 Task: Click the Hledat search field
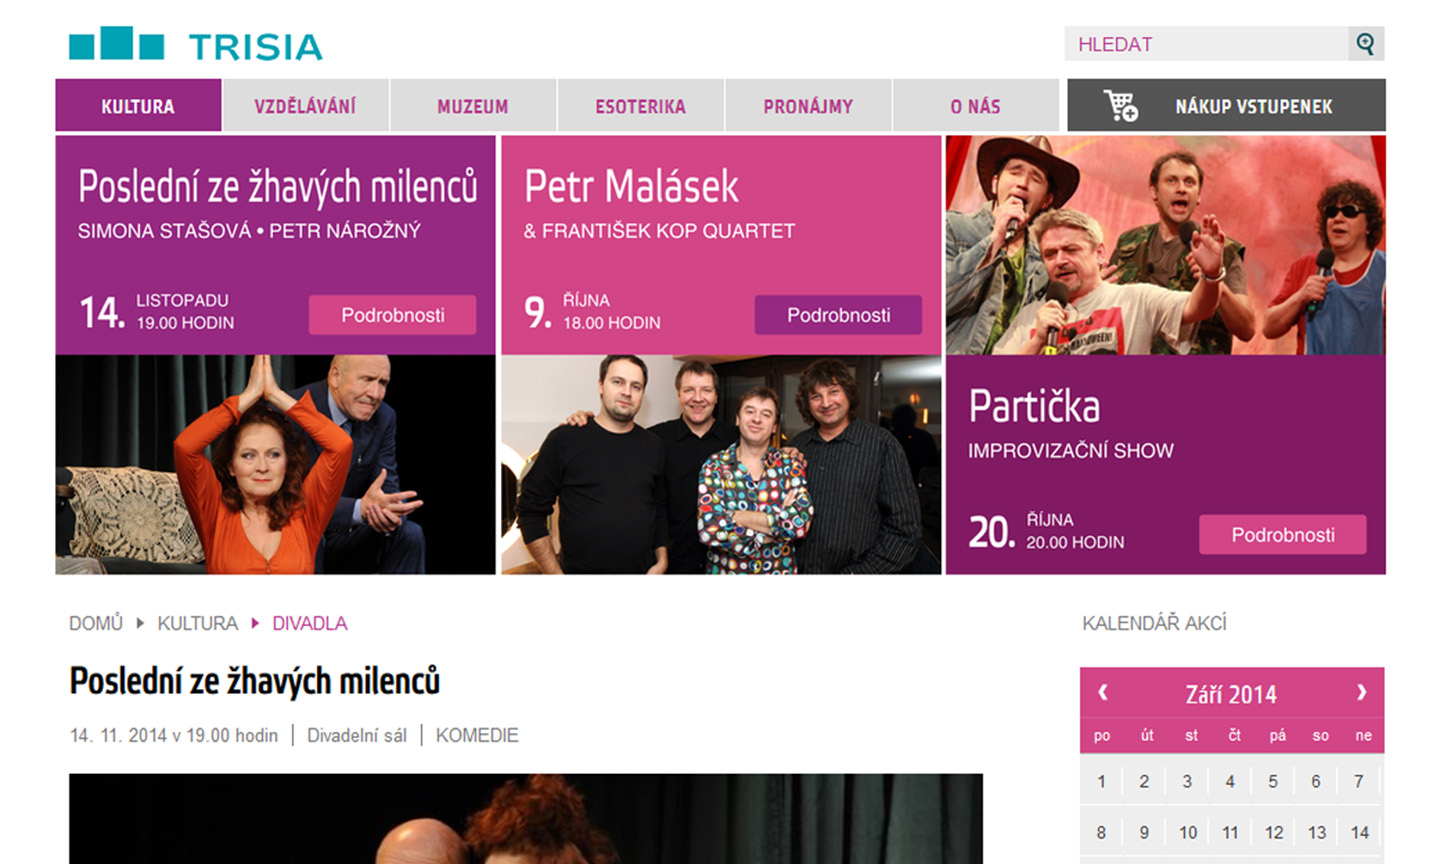[x=1207, y=44]
